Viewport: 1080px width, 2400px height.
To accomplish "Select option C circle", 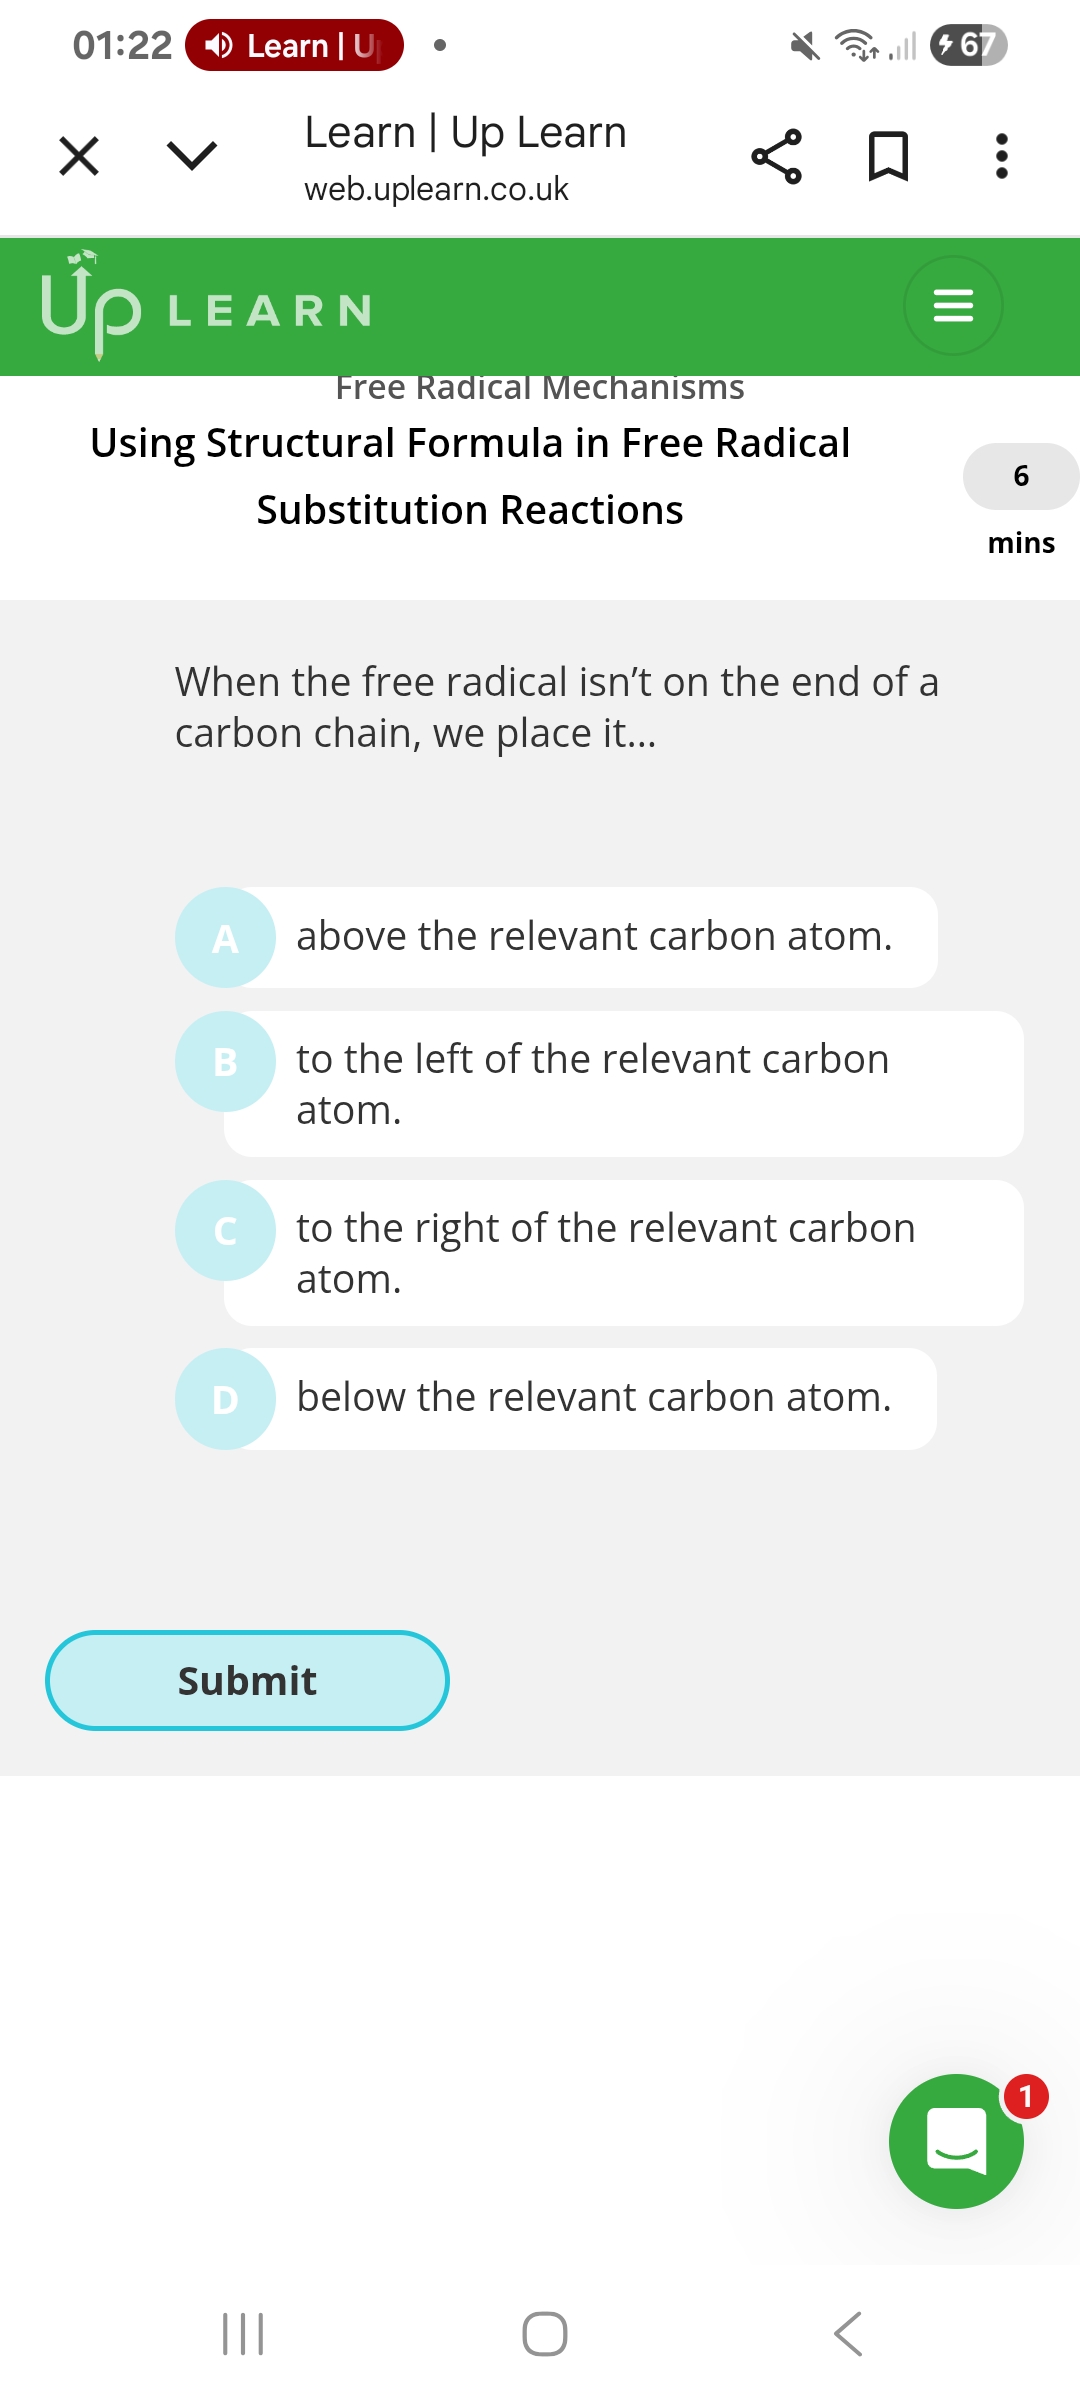I will tap(225, 1230).
